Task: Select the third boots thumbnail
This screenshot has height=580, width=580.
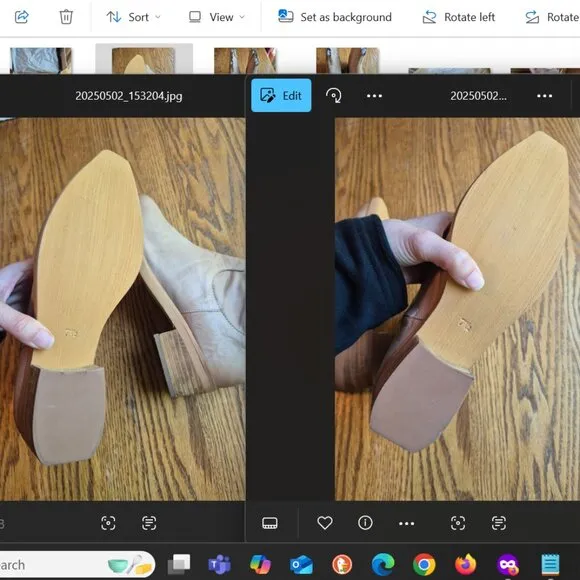Action: tap(245, 61)
